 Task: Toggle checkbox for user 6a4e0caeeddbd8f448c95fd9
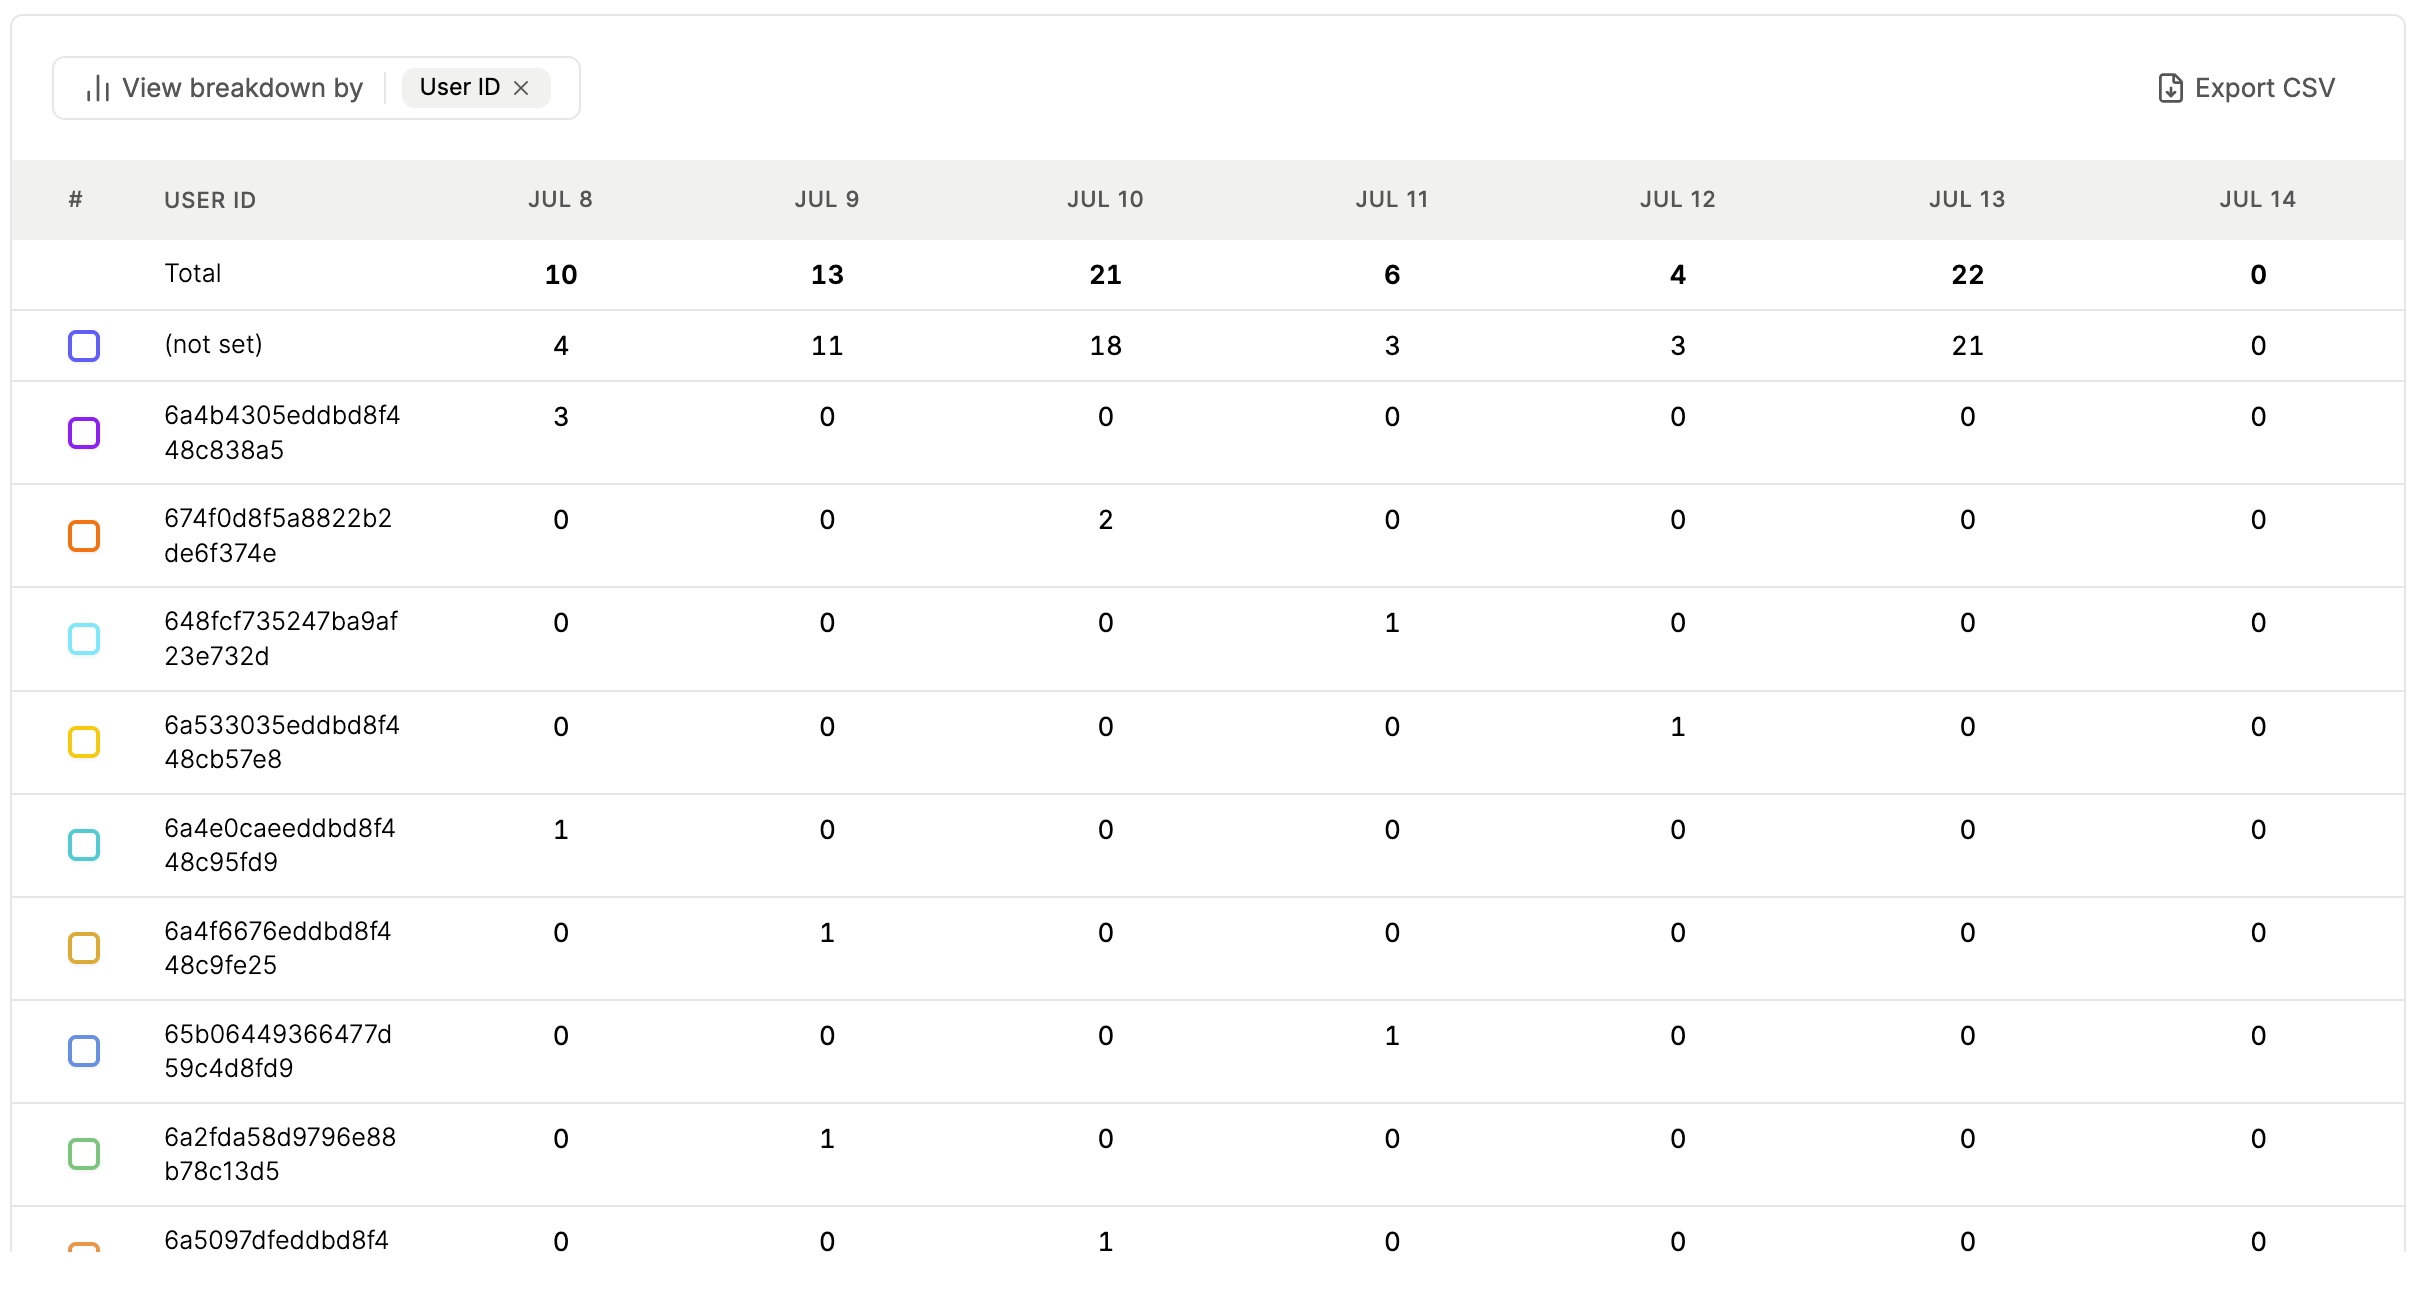pos(84,845)
